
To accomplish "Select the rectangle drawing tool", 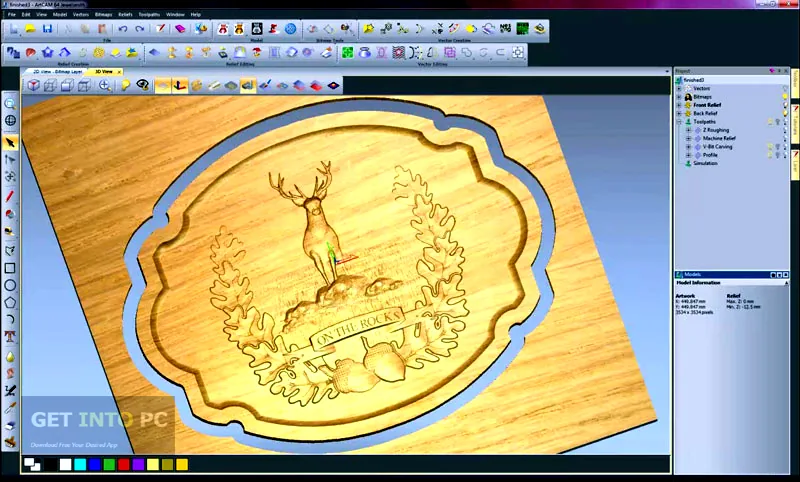I will (10, 268).
